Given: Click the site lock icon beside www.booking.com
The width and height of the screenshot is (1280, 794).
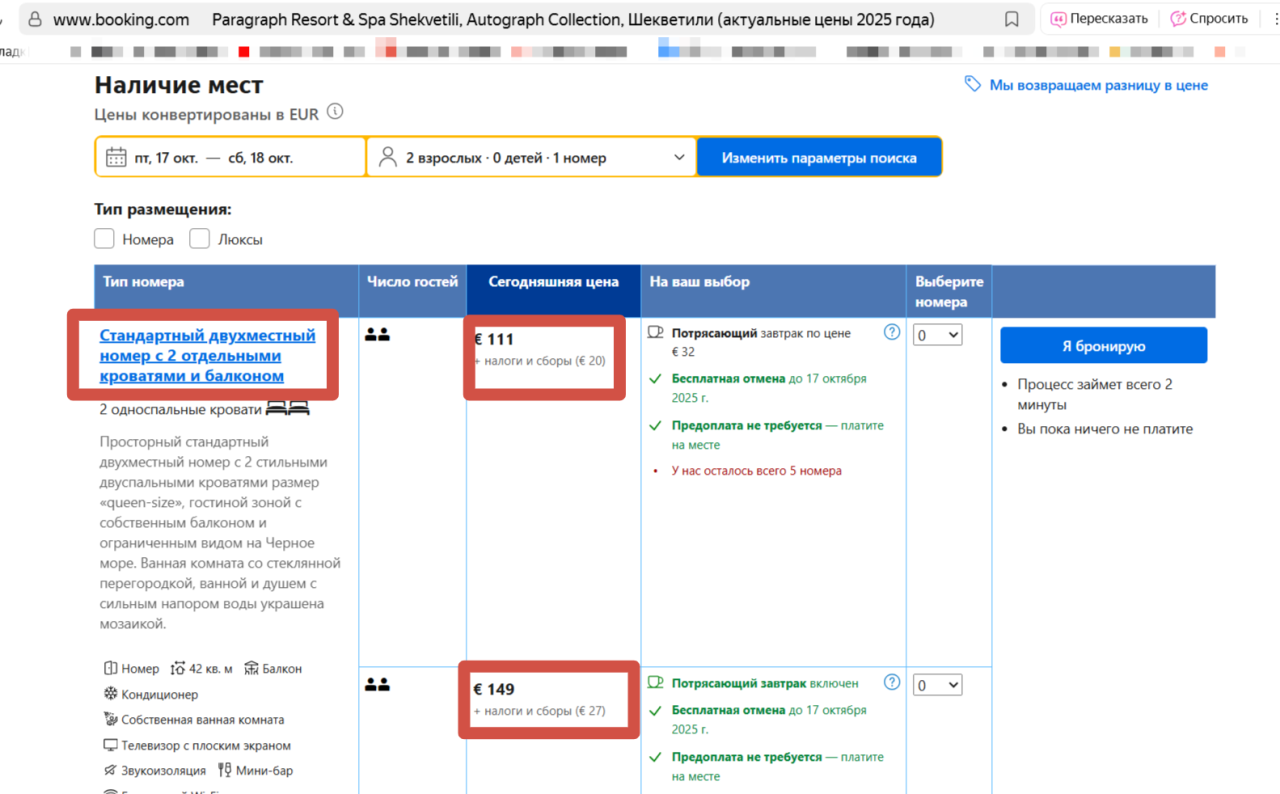Looking at the screenshot, I should (x=35, y=19).
